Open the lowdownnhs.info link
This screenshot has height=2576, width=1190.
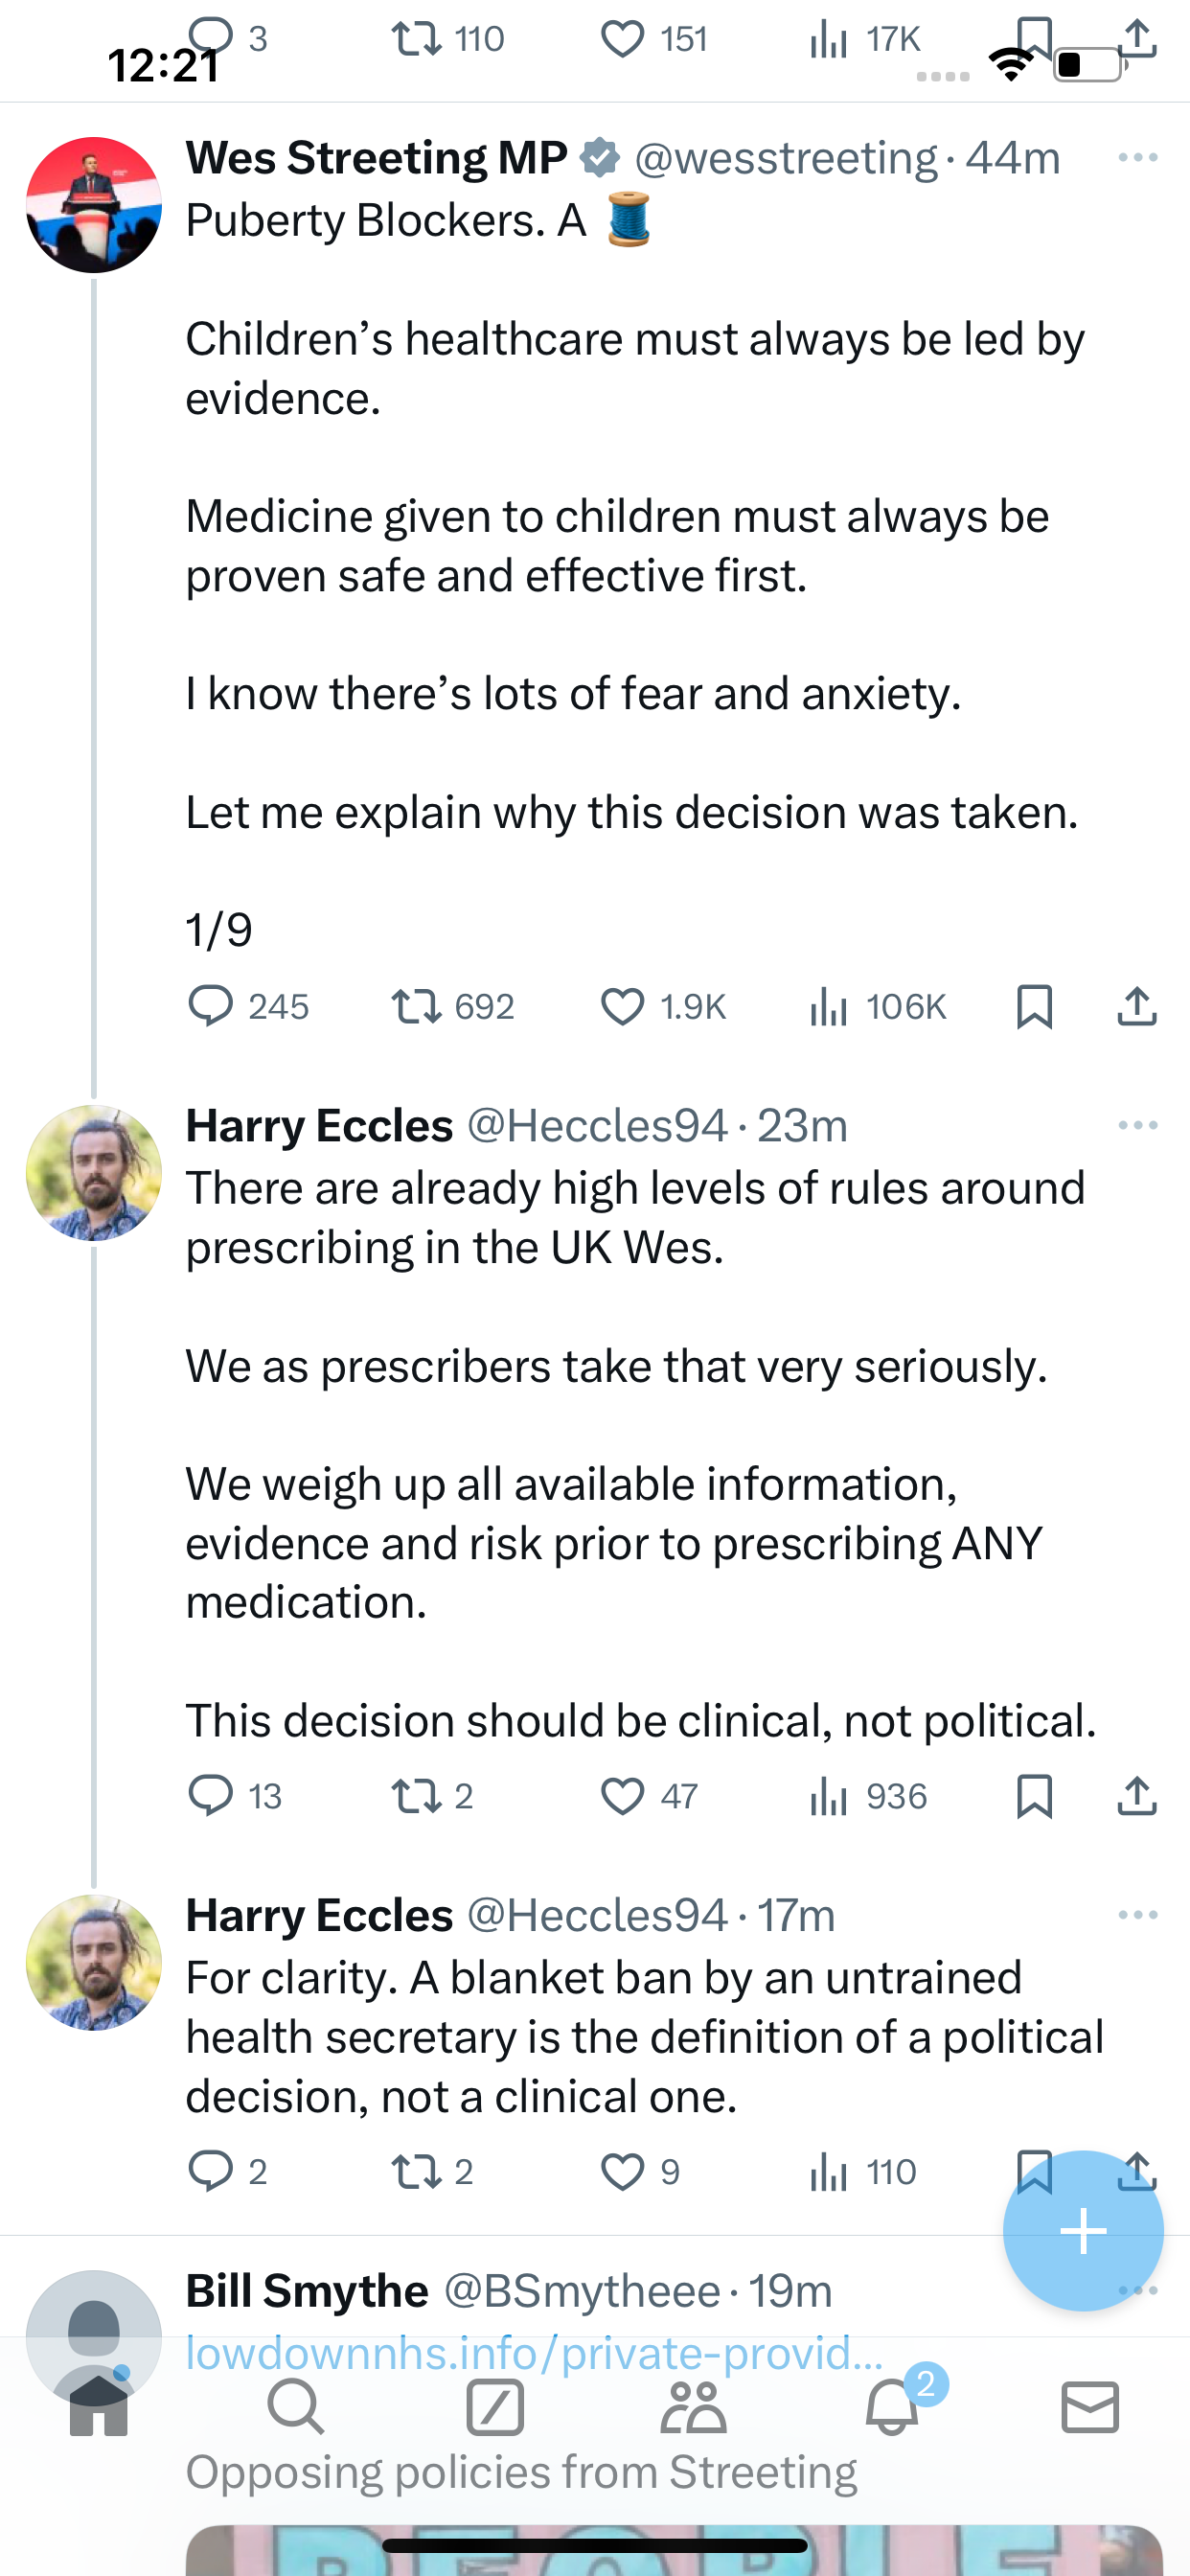[534, 2353]
